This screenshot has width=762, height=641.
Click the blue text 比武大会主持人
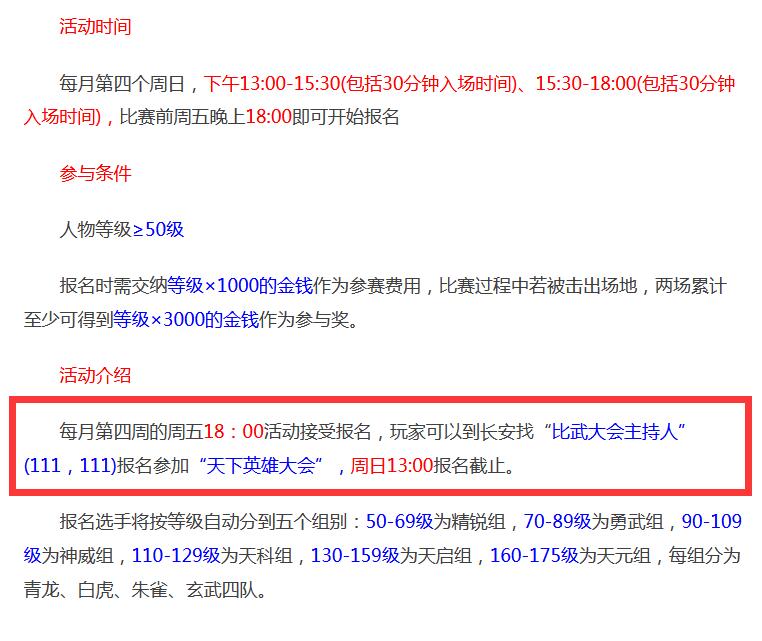pos(614,431)
